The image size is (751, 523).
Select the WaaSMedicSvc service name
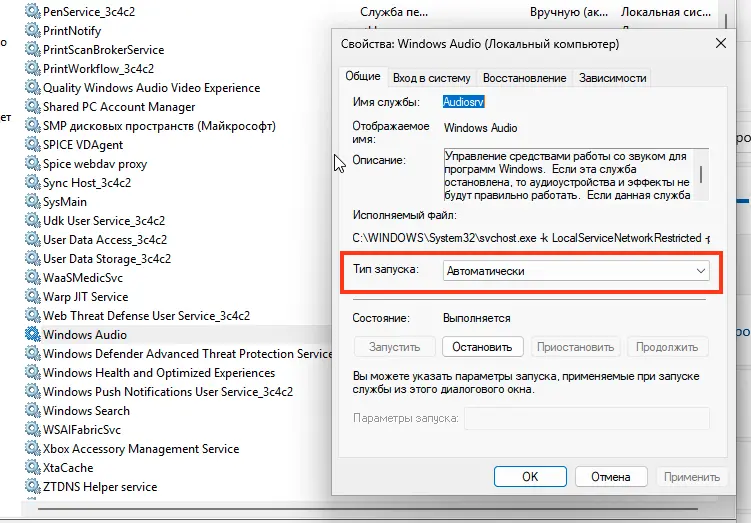coord(83,278)
